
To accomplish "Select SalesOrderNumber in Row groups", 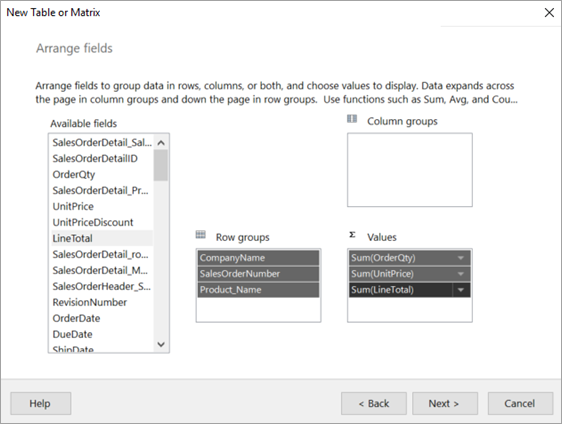I will pos(258,274).
